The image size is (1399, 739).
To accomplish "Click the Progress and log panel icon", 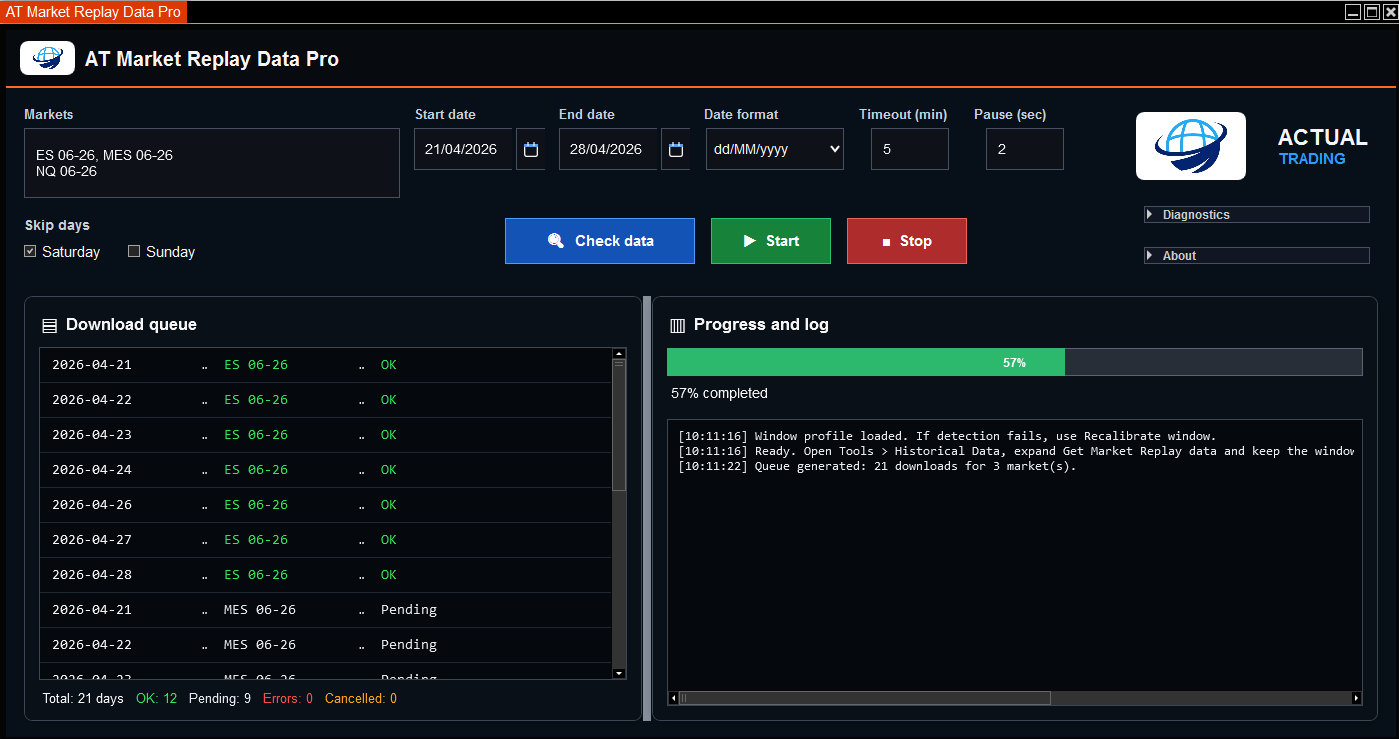I will [x=677, y=325].
